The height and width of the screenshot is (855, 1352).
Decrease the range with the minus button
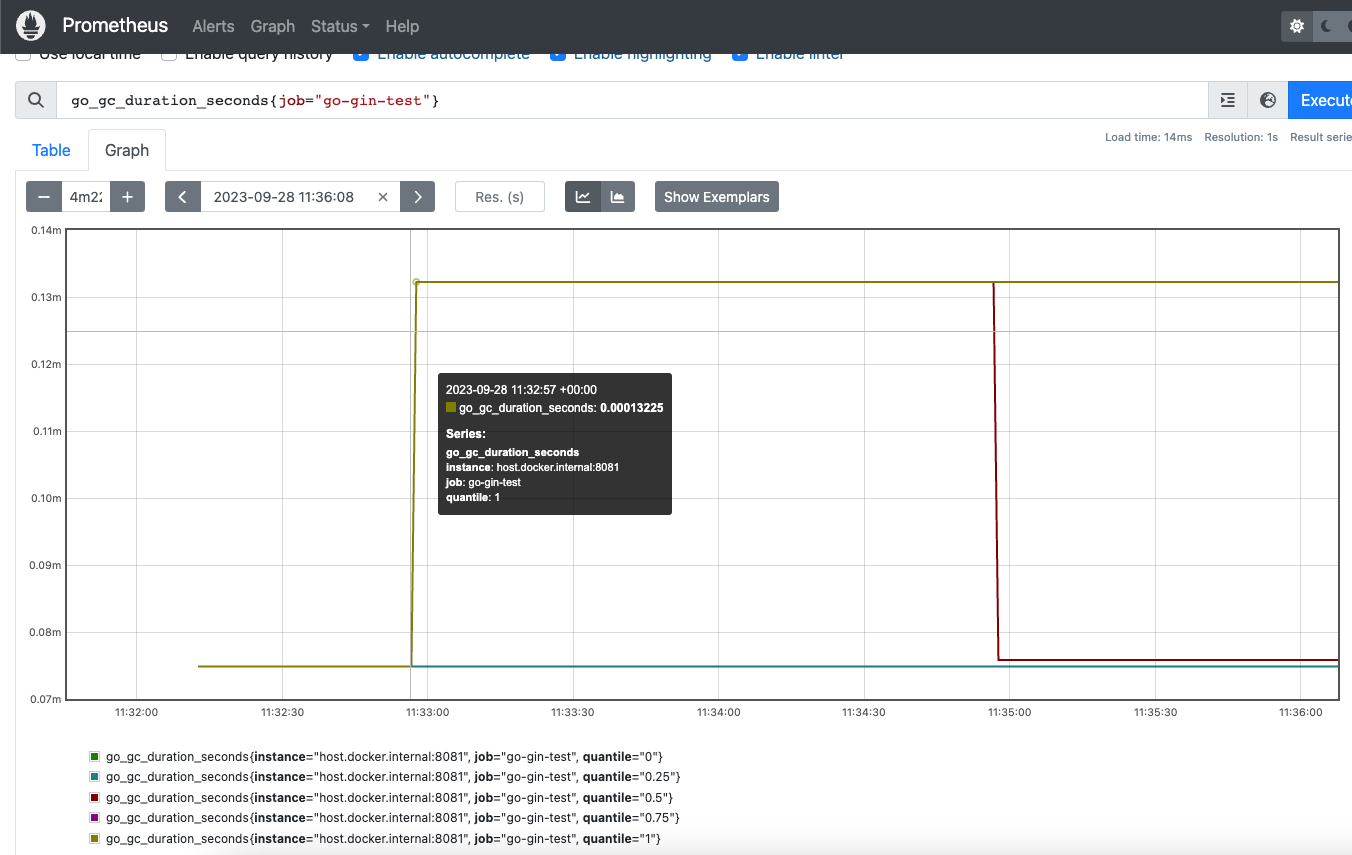pos(43,197)
